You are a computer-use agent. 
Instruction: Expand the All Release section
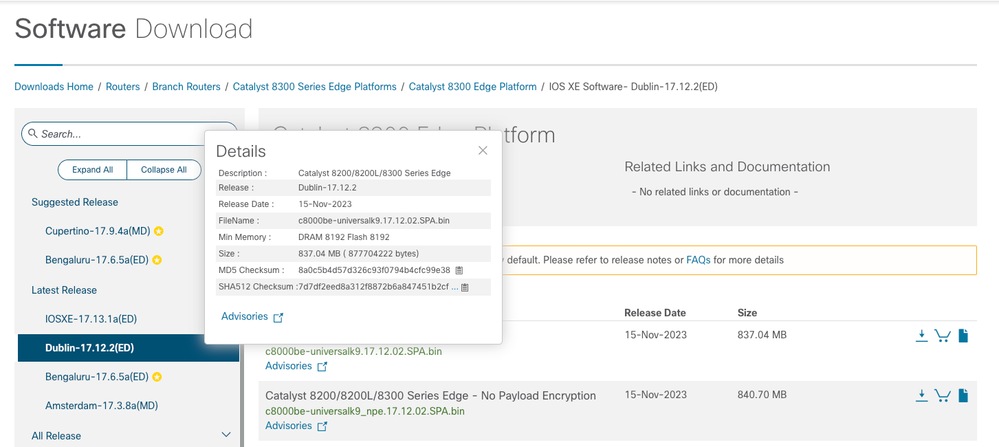click(x=225, y=435)
